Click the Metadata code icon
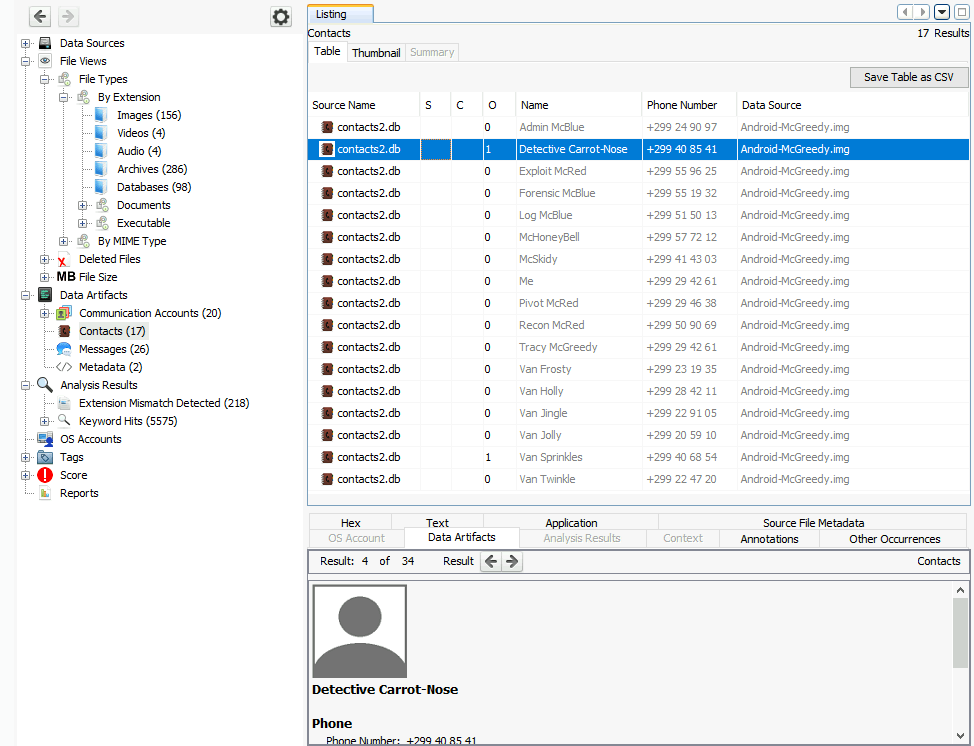Viewport: 974px width, 746px height. coord(64,367)
